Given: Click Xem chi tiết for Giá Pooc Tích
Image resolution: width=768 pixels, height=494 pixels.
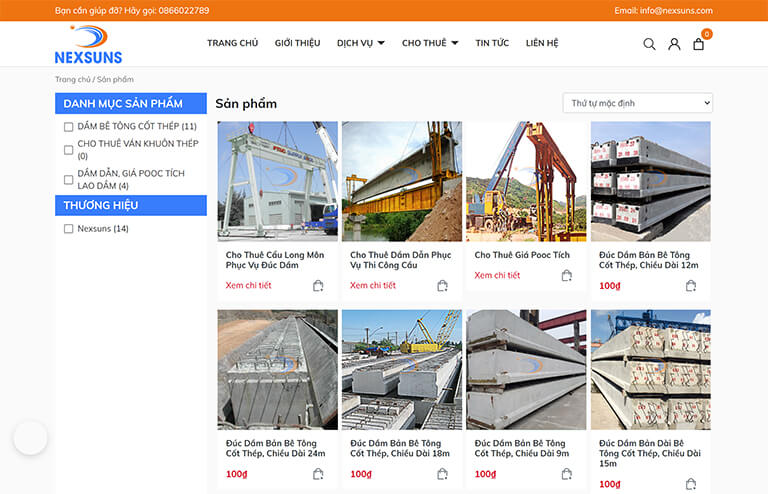Looking at the screenshot, I should click(x=497, y=276).
